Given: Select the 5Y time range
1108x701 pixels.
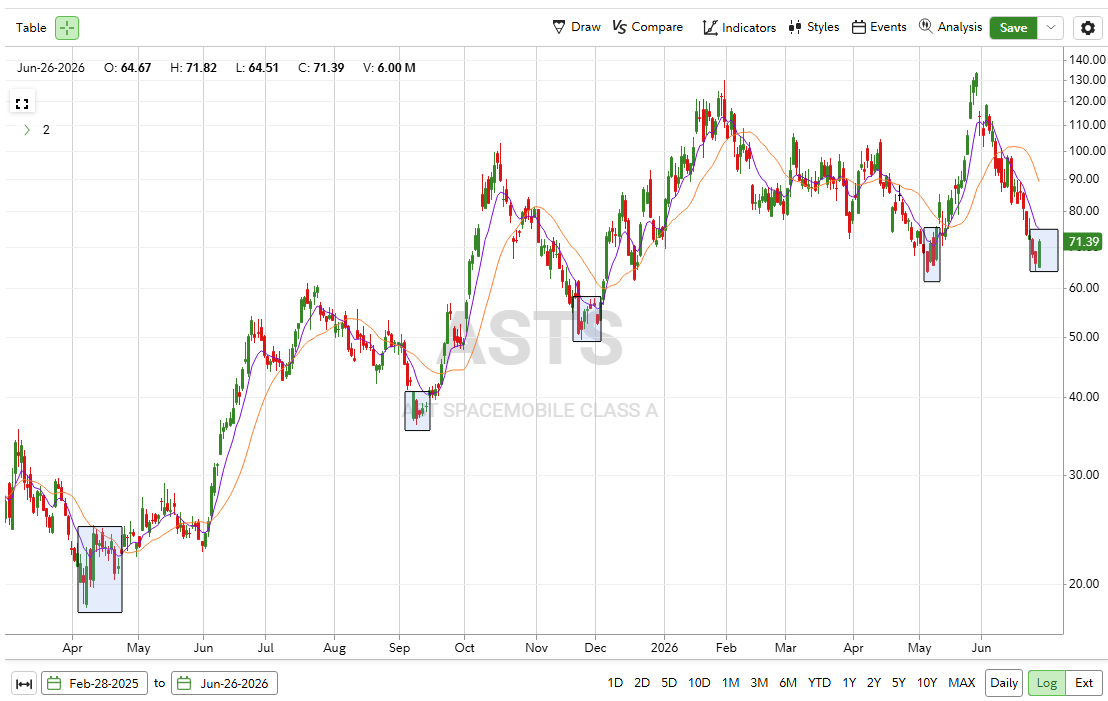Looking at the screenshot, I should (x=898, y=683).
